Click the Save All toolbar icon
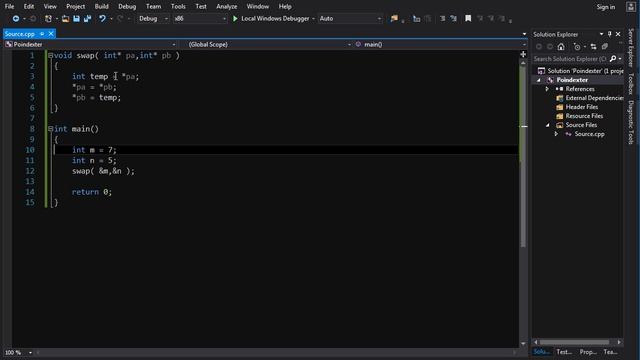 [x=87, y=19]
